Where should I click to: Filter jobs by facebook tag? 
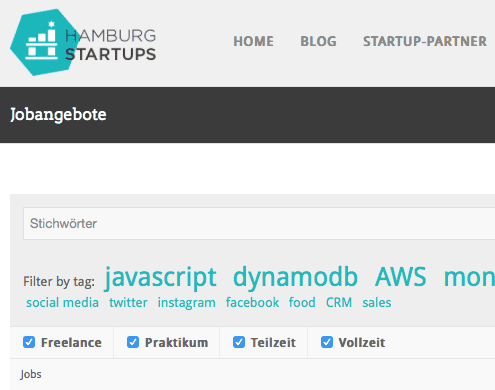pos(252,303)
